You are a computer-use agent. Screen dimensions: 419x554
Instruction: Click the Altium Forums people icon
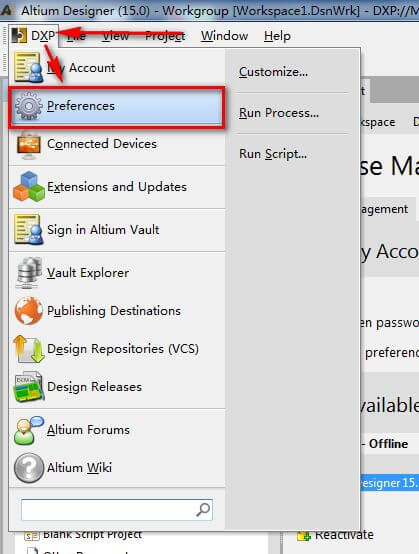29,430
